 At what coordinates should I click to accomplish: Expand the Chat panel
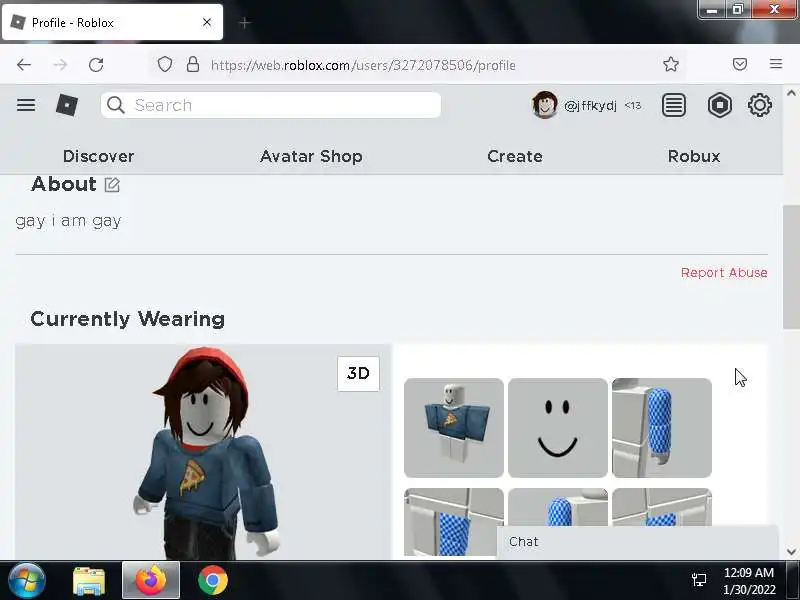(x=637, y=541)
